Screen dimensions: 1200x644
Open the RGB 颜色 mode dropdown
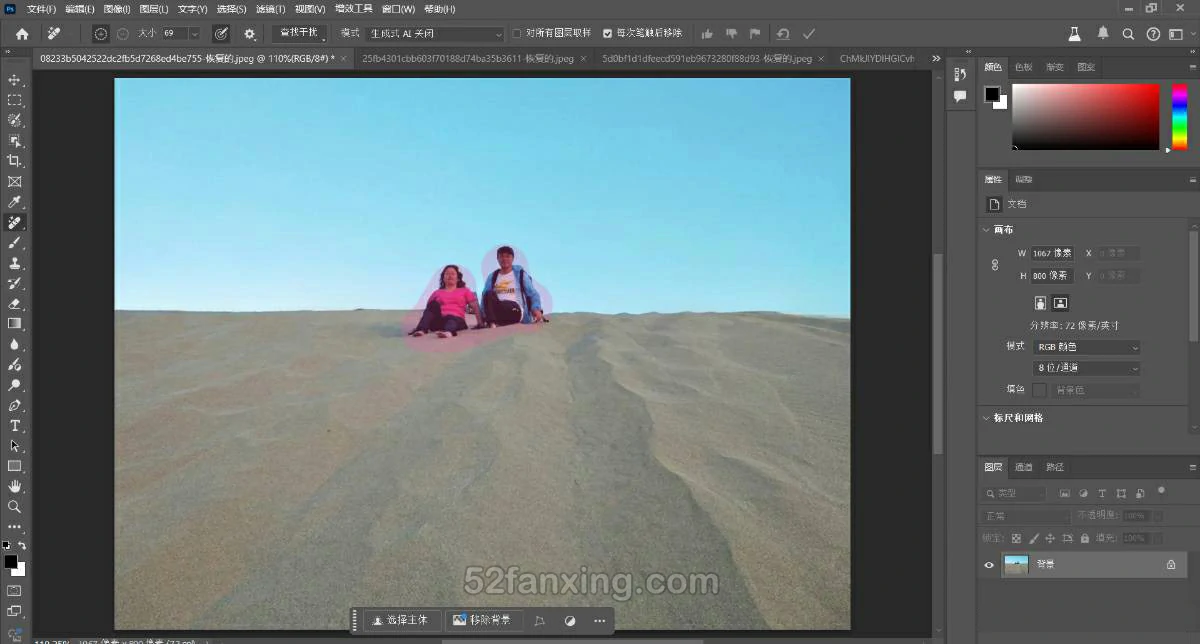click(1087, 347)
